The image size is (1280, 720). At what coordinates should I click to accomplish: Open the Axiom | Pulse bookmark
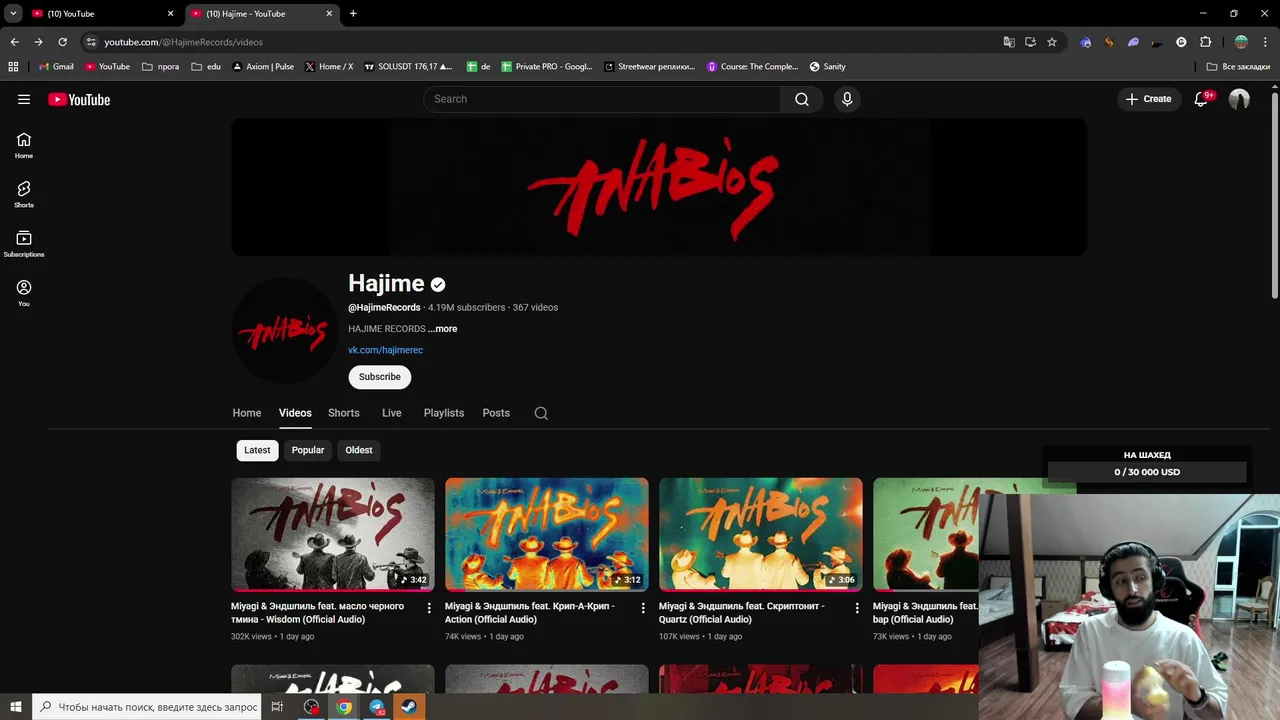coord(263,67)
